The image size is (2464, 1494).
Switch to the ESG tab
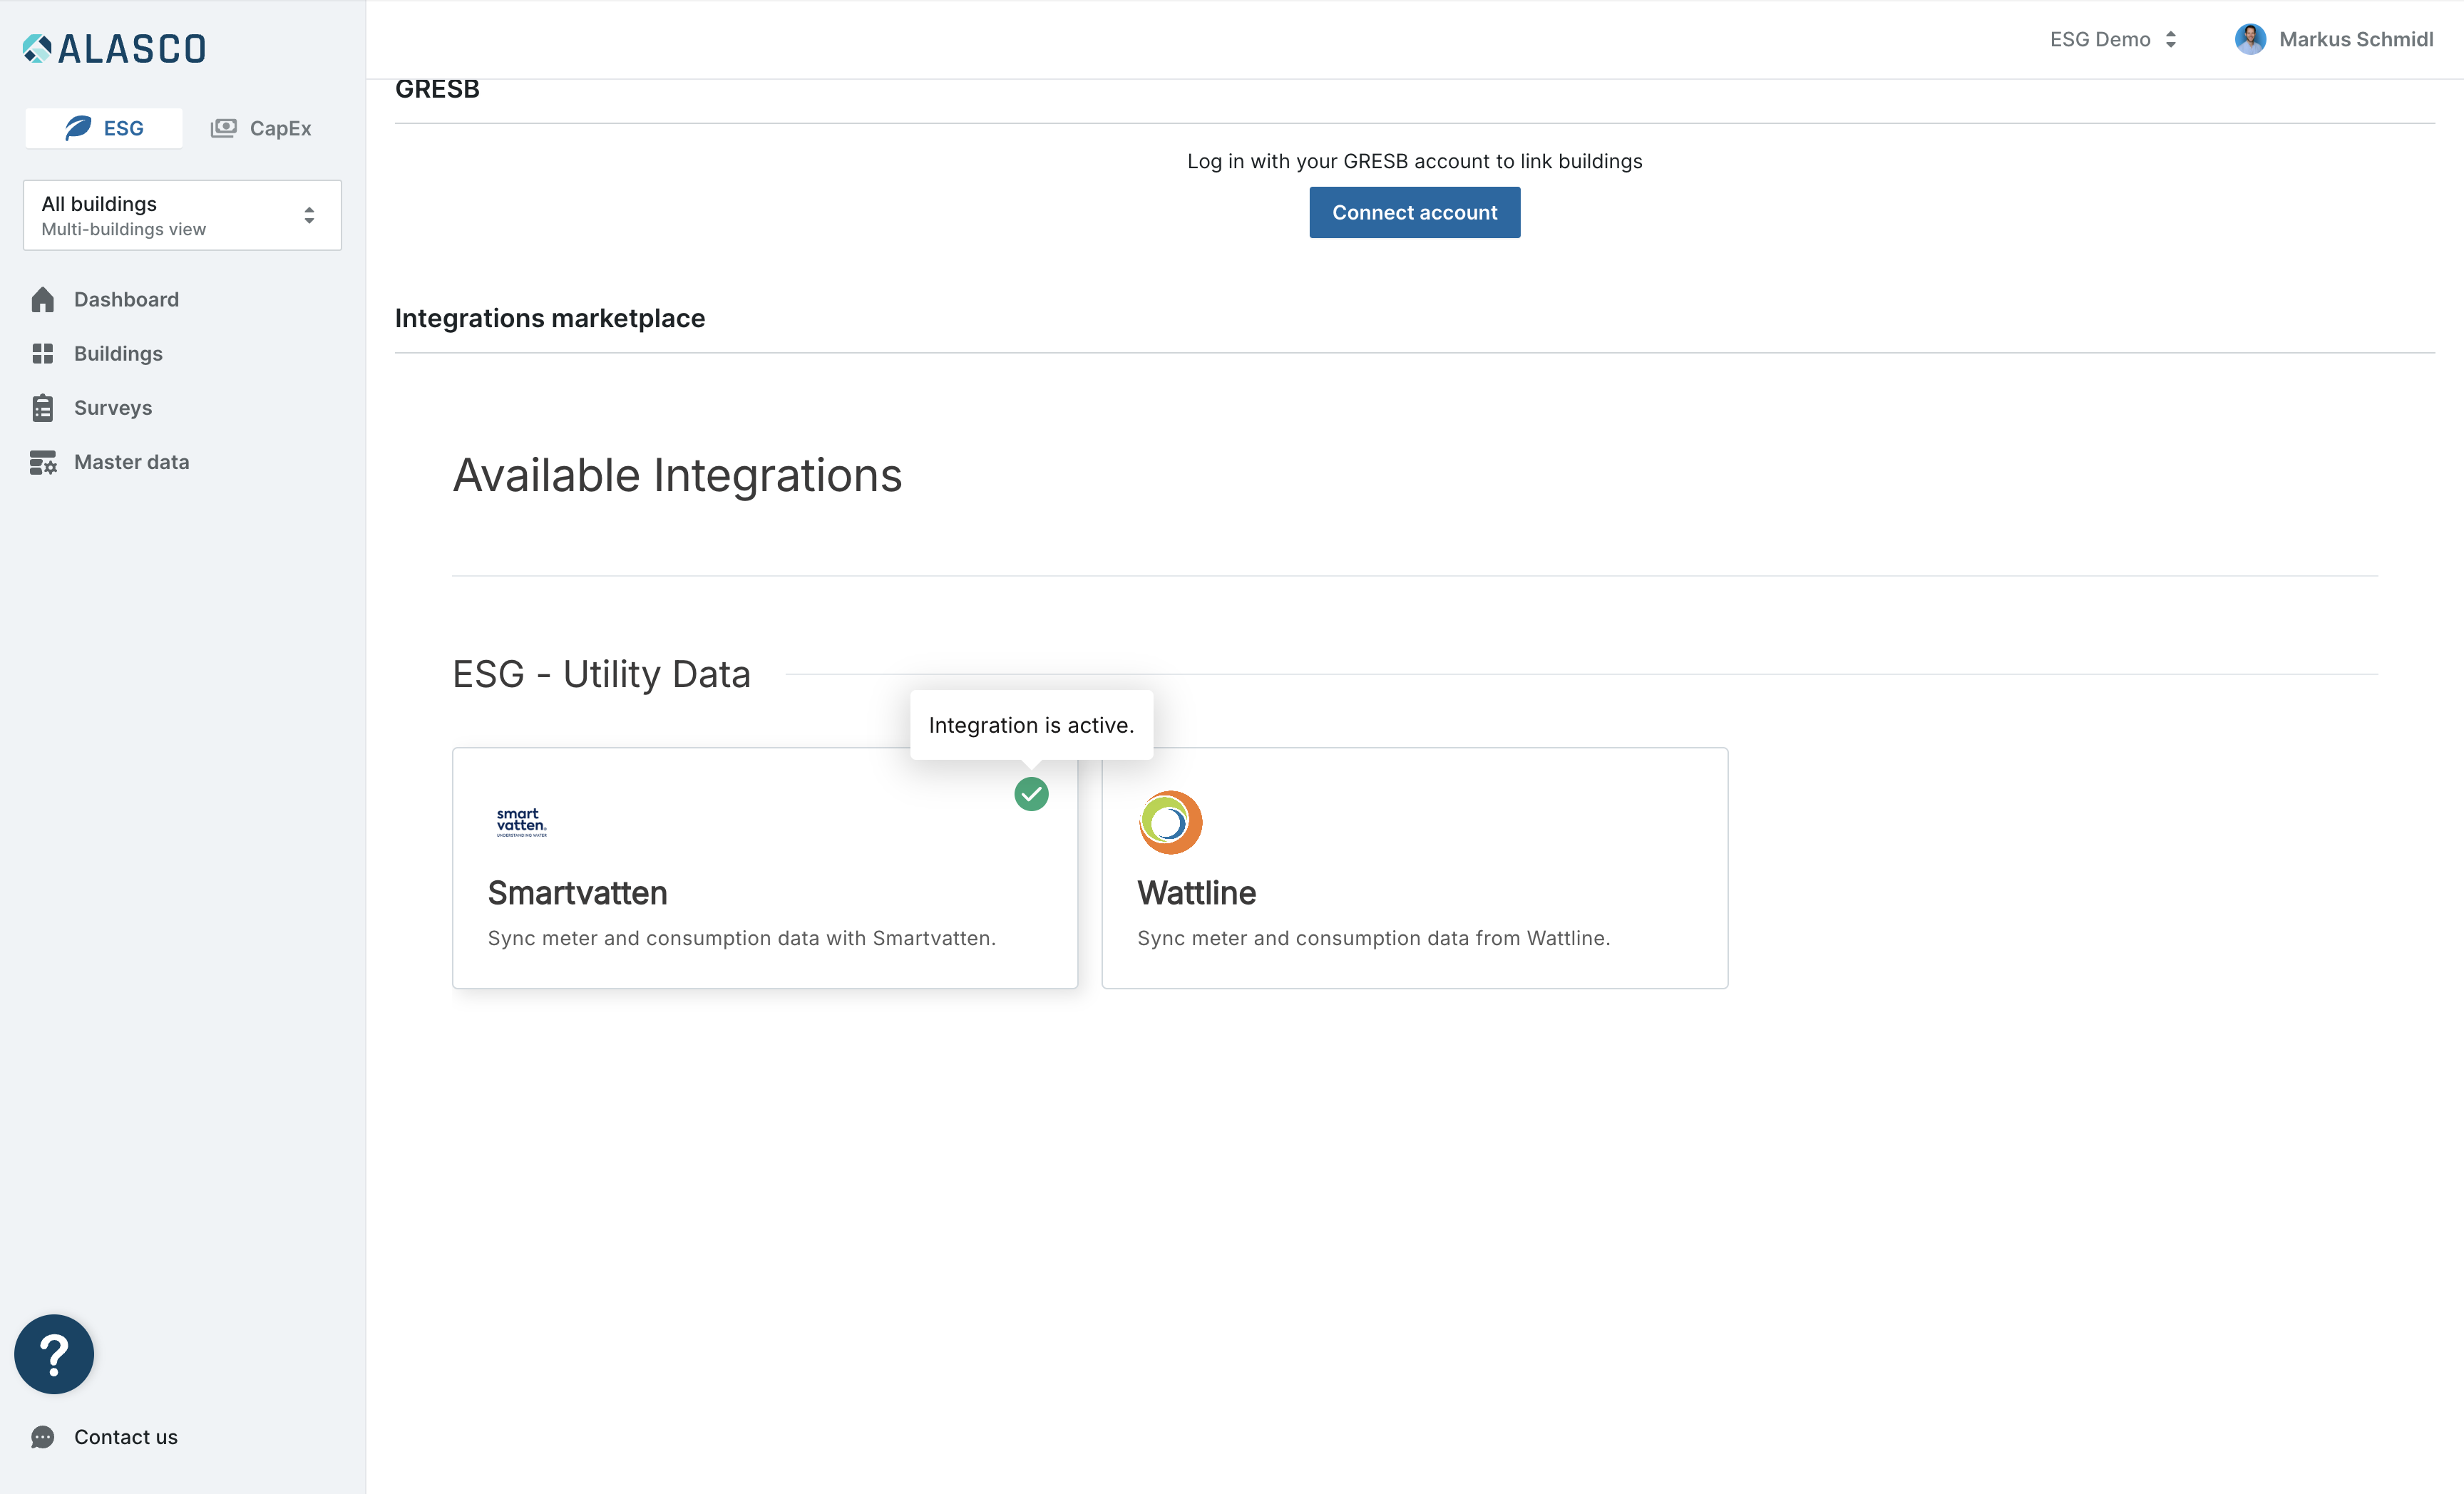coord(104,128)
